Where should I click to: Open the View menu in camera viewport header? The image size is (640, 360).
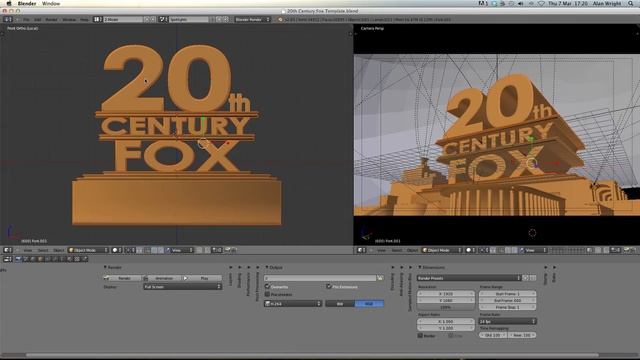click(x=381, y=250)
